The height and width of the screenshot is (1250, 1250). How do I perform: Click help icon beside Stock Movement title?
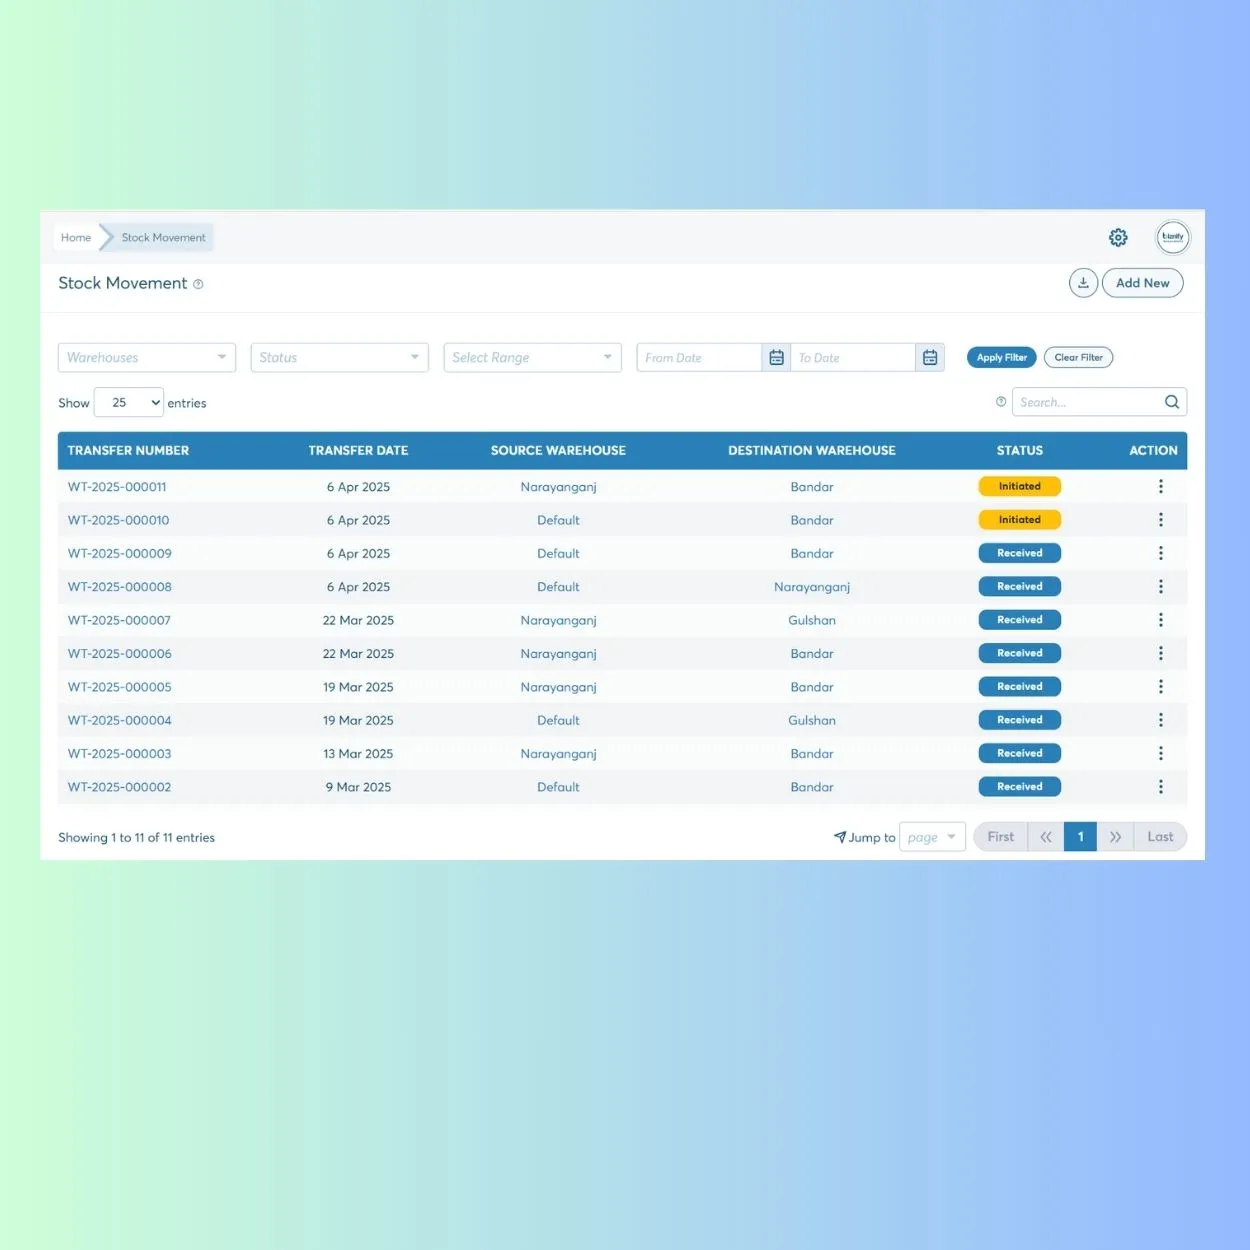pyautogui.click(x=198, y=285)
